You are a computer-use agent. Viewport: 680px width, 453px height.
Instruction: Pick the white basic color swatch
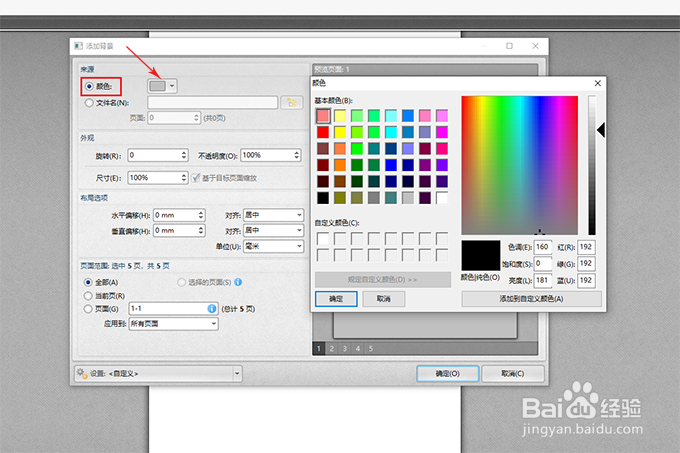pos(442,198)
